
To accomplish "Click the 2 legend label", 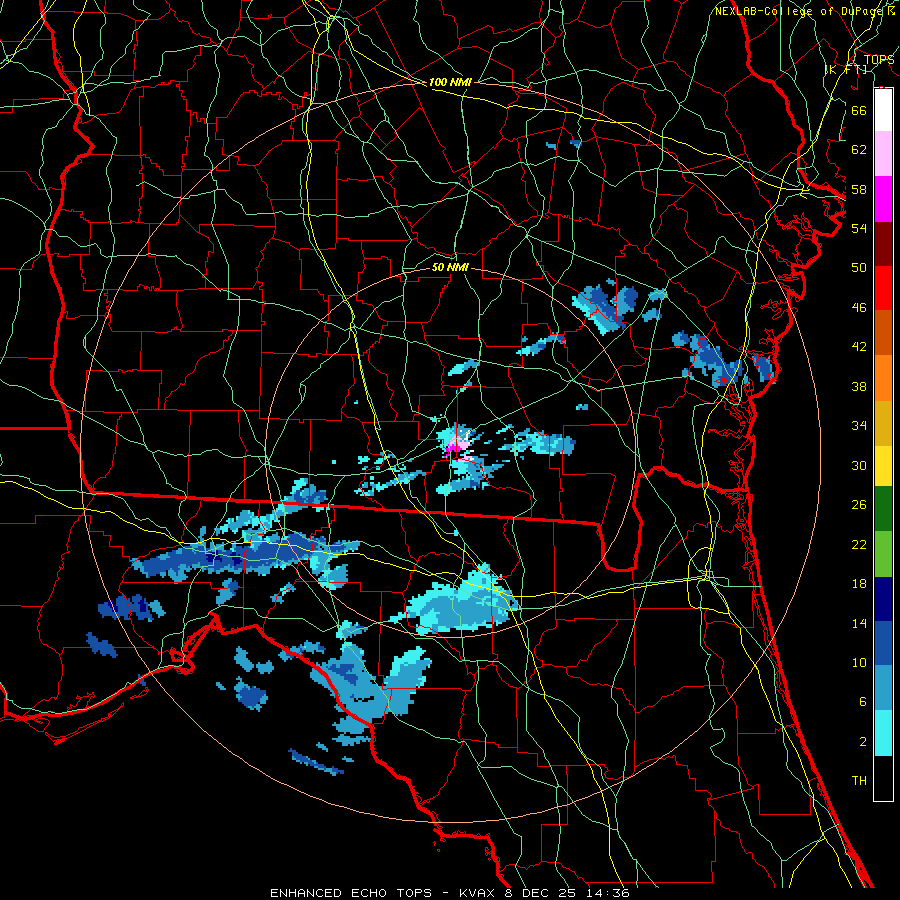I will (x=862, y=742).
